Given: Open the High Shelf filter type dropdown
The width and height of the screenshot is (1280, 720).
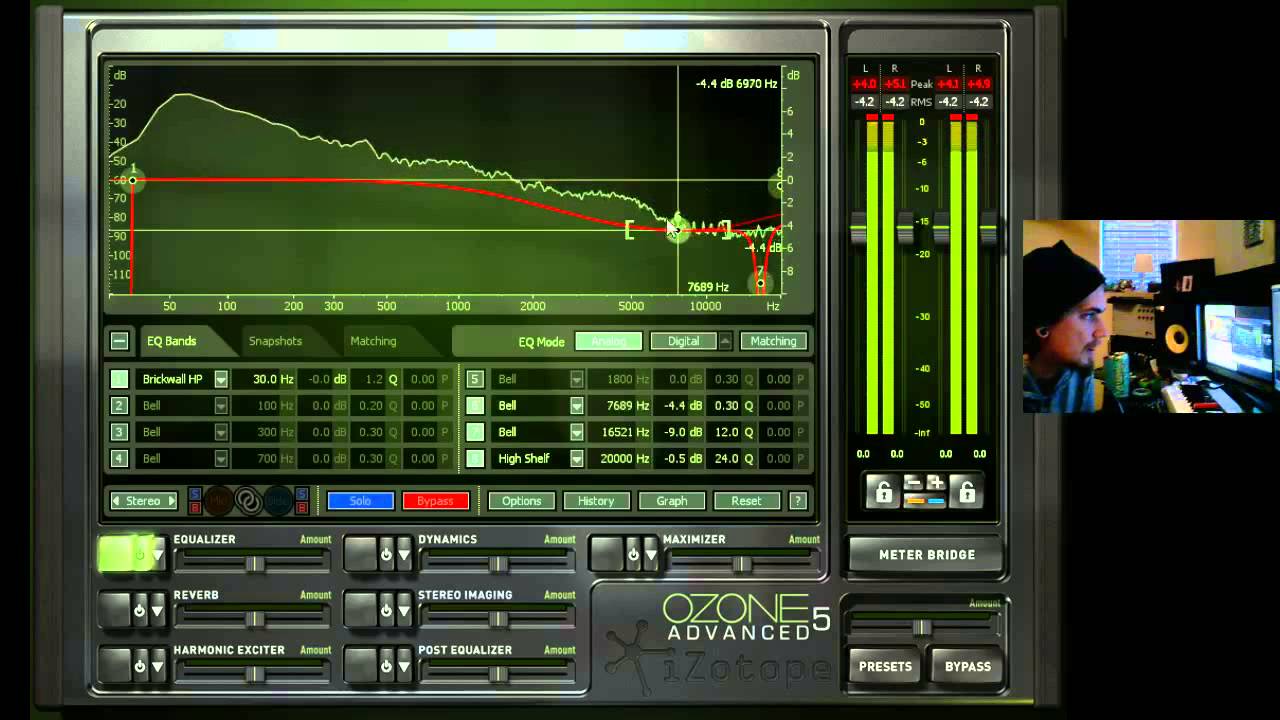Looking at the screenshot, I should pos(576,458).
